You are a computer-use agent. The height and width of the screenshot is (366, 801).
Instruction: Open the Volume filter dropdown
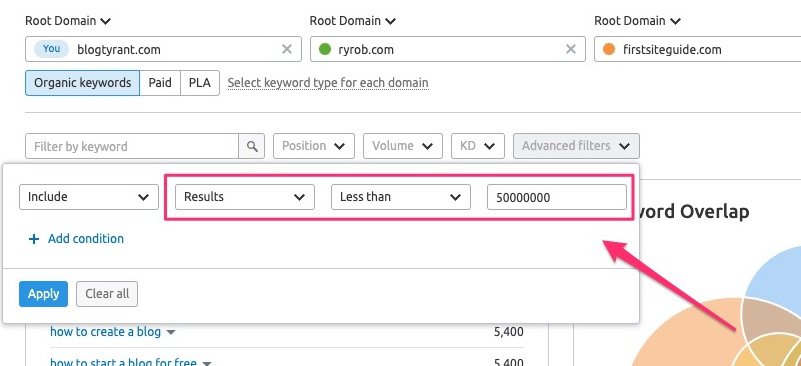pyautogui.click(x=403, y=146)
